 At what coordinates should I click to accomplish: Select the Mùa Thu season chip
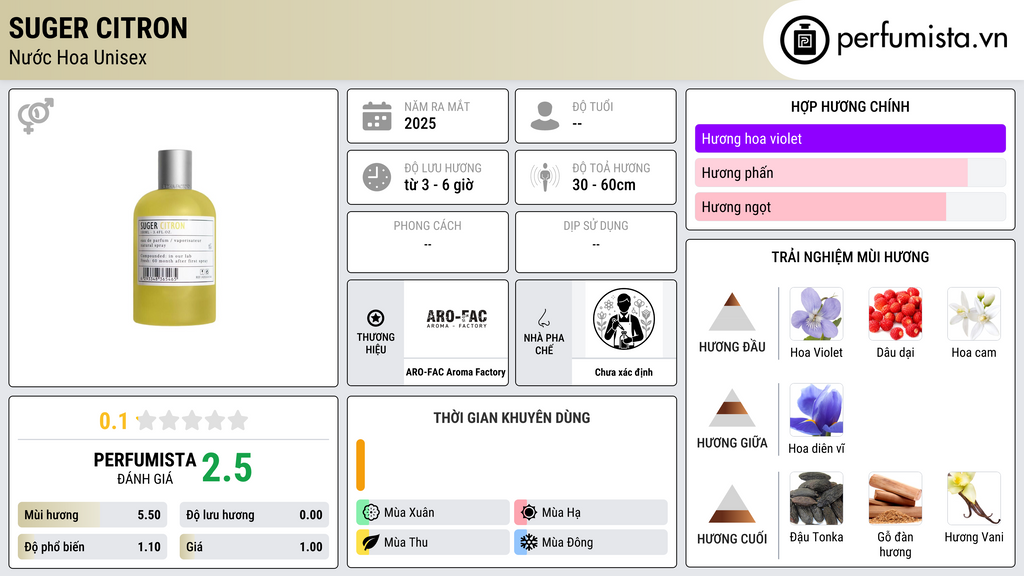point(433,542)
